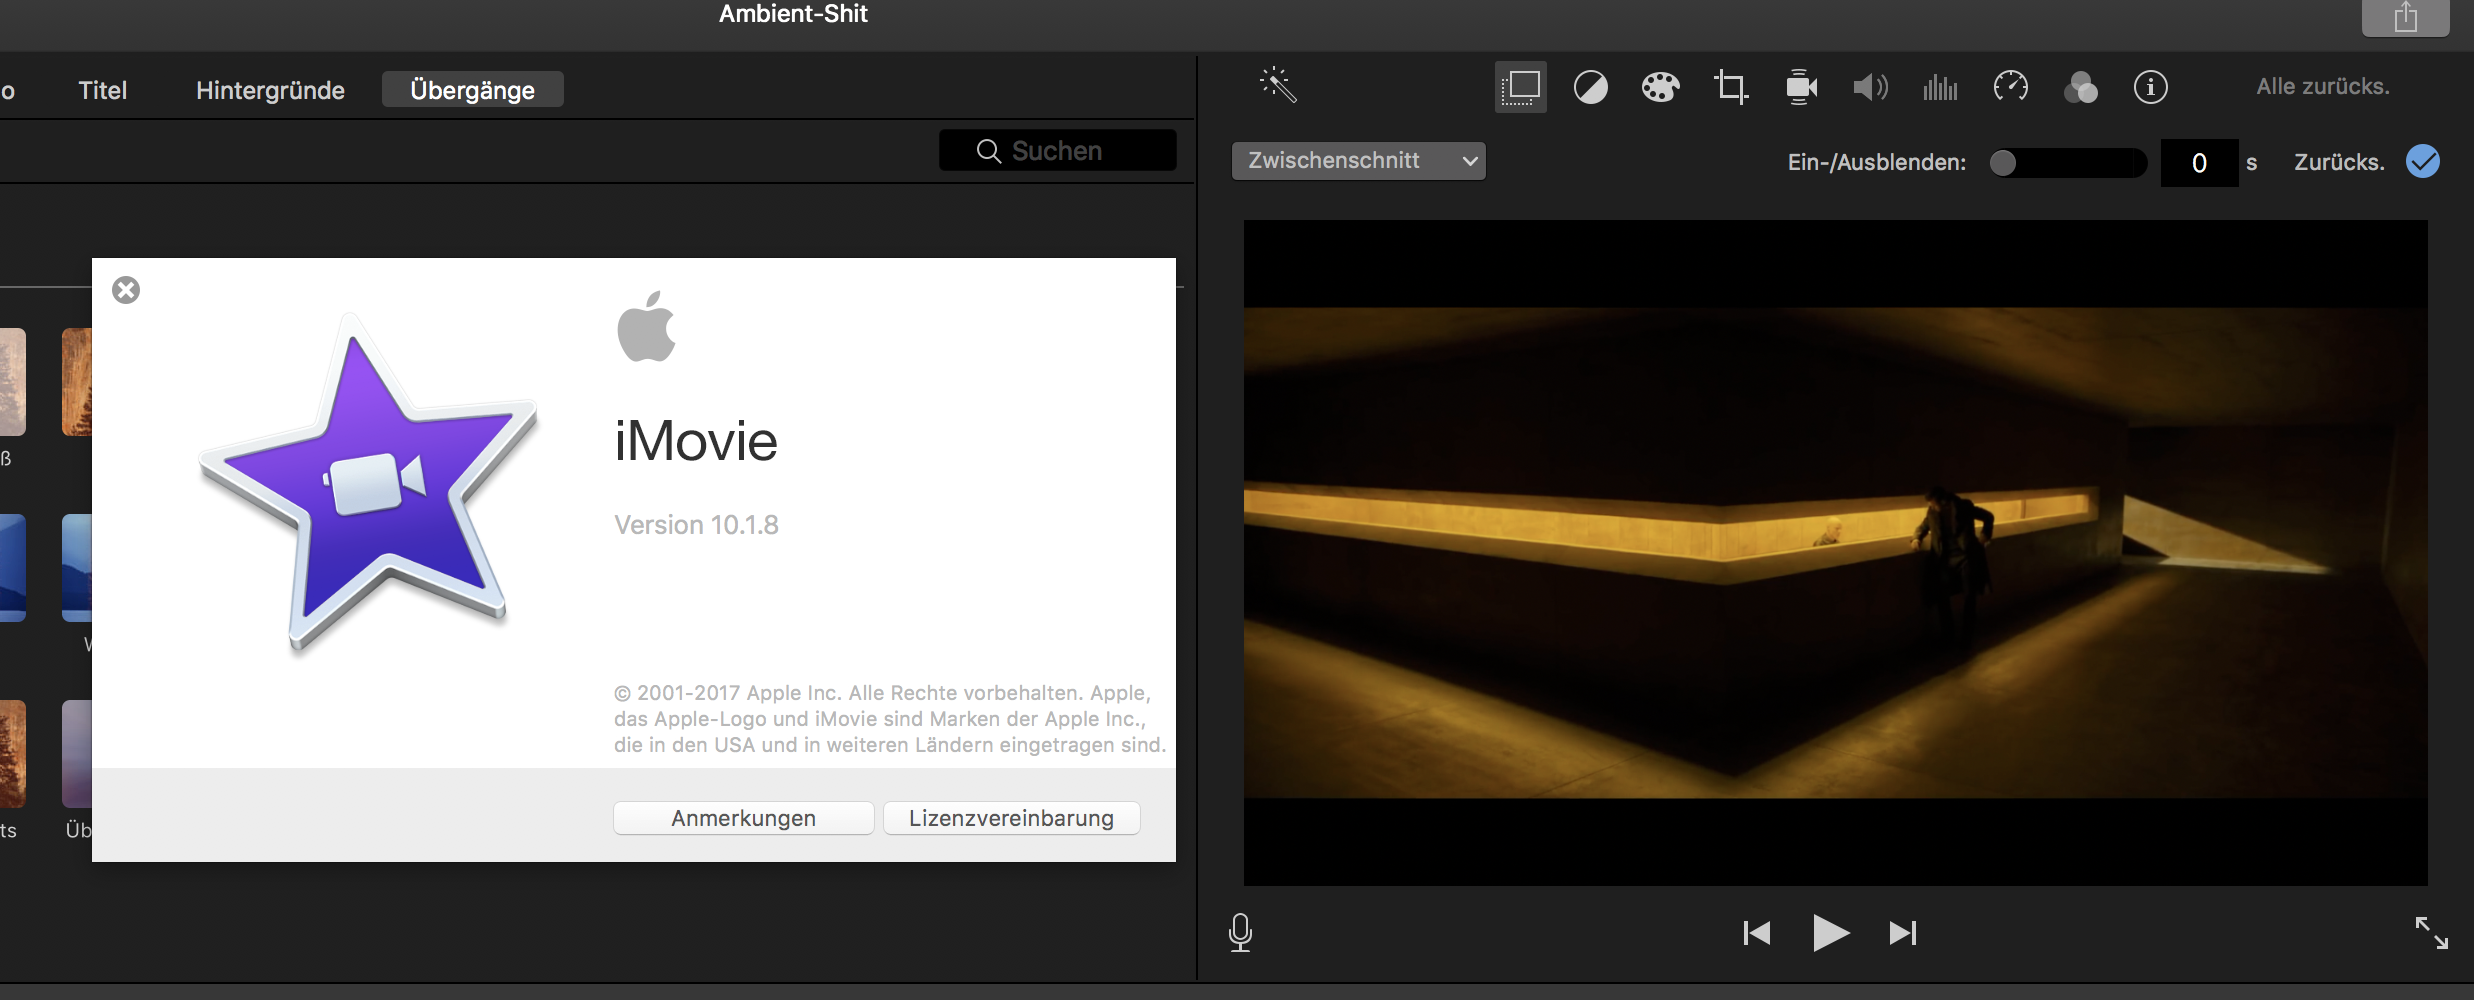This screenshot has width=2474, height=1000.
Task: Open the Zwischenschnitt dropdown
Action: click(x=1358, y=161)
